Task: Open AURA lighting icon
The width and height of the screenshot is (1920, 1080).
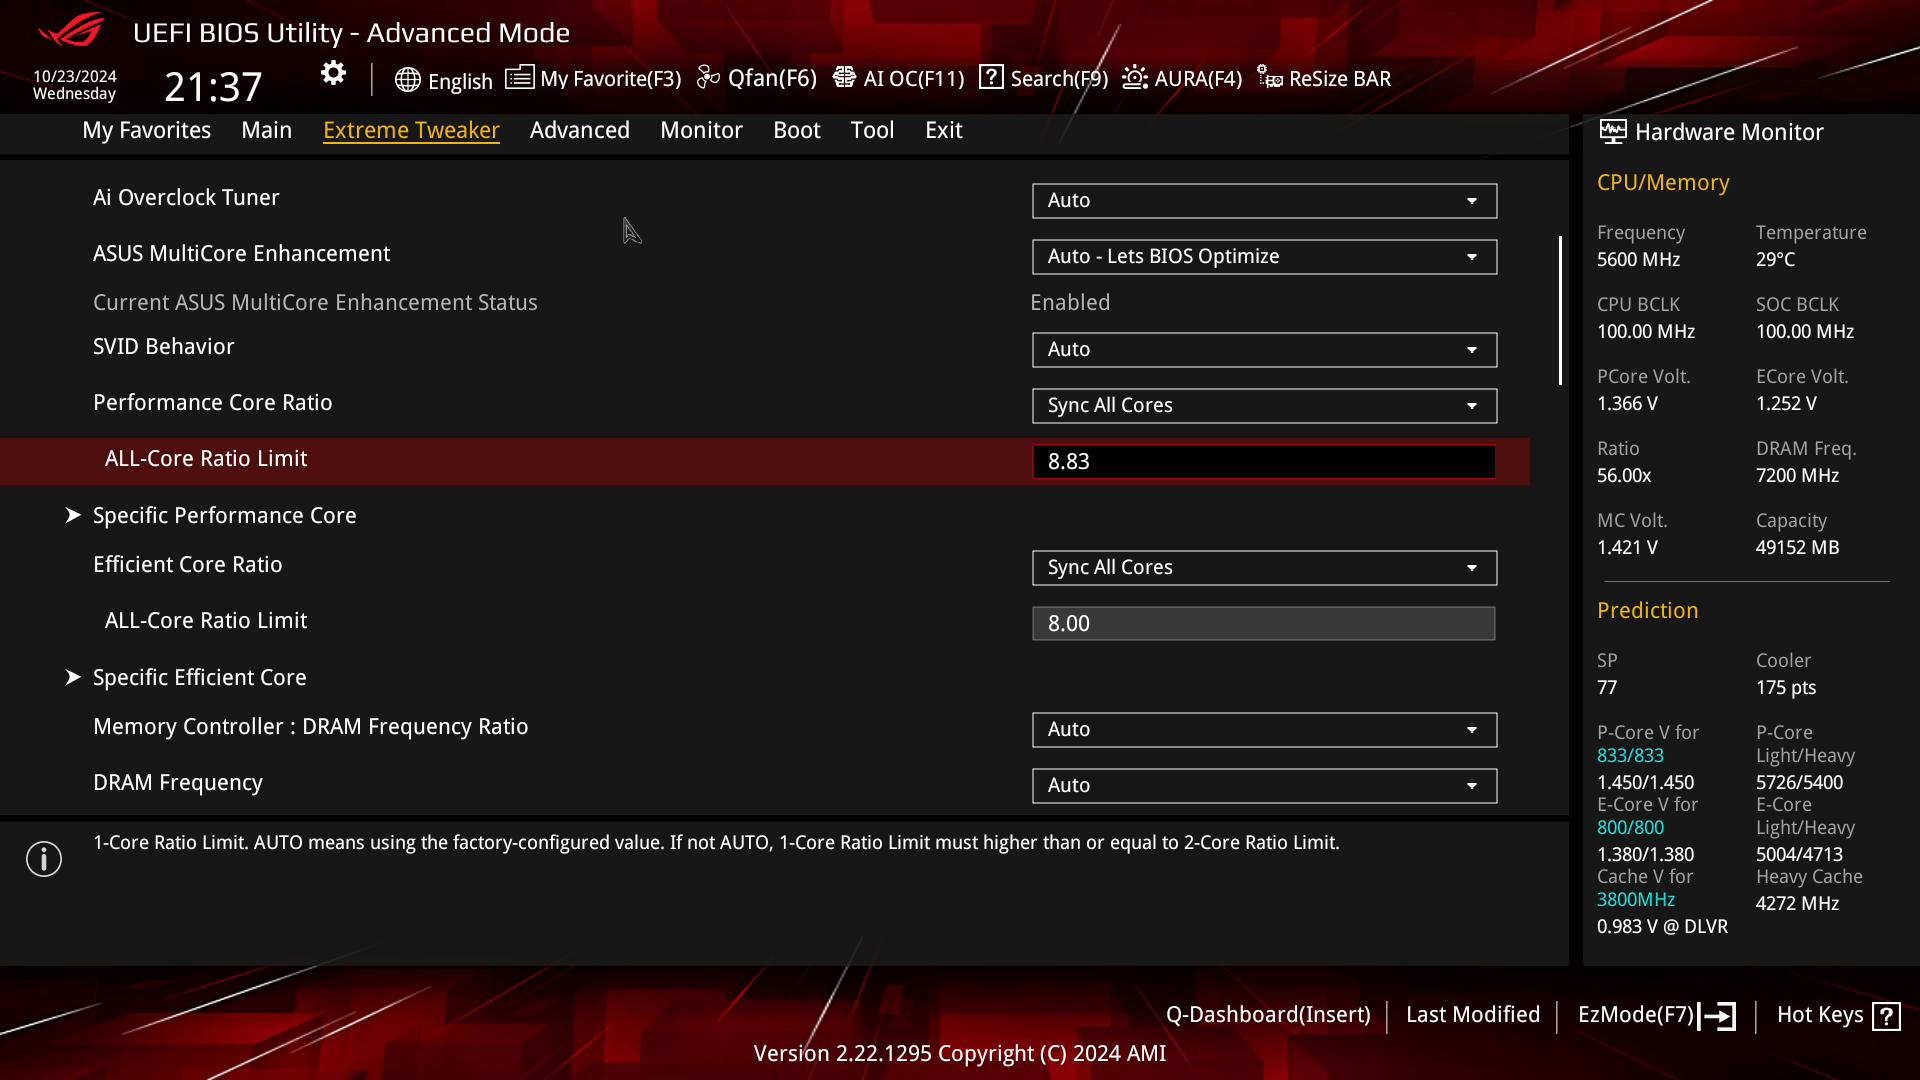Action: [x=1135, y=78]
